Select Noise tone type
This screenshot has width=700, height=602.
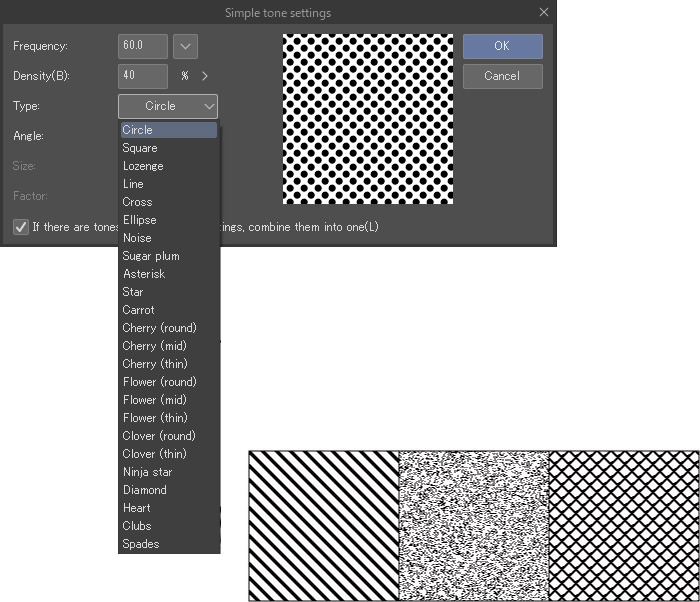169,238
